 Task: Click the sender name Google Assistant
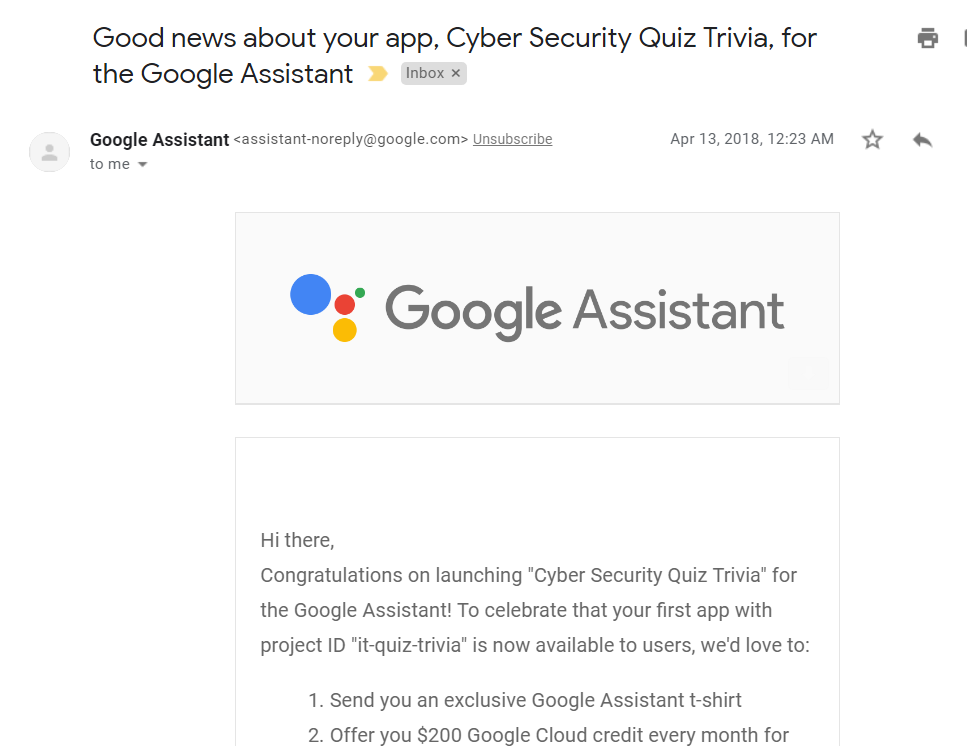click(160, 140)
